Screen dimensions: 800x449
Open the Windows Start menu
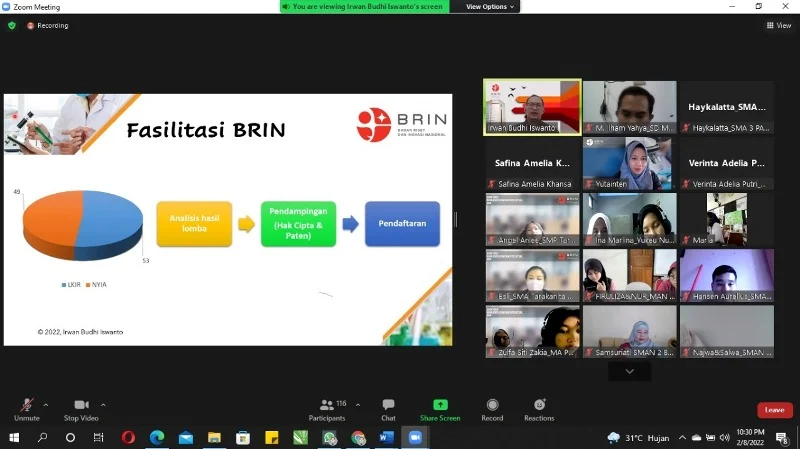(x=14, y=437)
